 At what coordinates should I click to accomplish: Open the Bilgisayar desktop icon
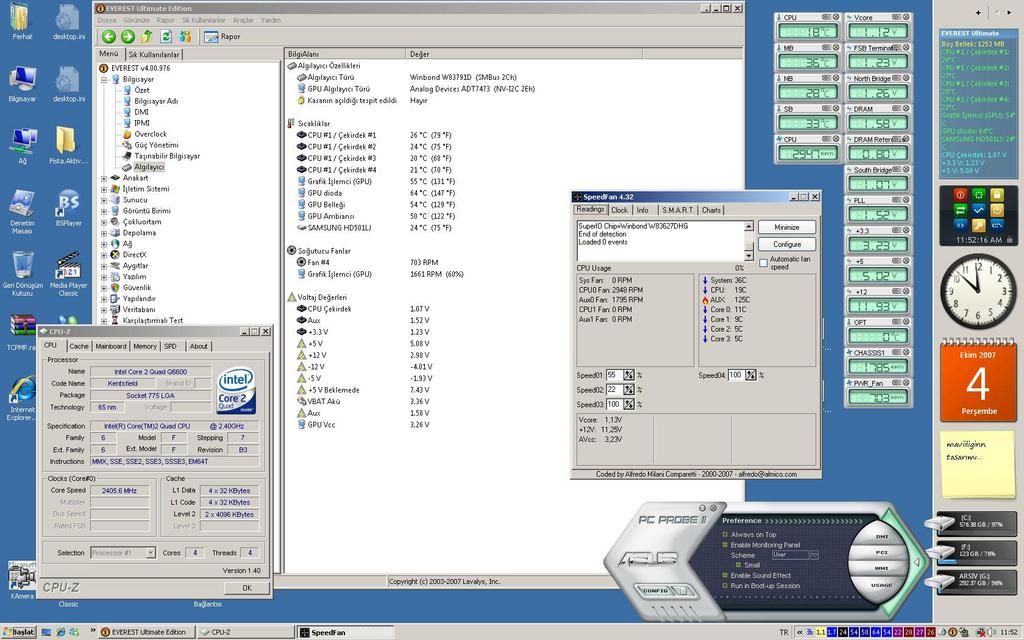pos(22,84)
